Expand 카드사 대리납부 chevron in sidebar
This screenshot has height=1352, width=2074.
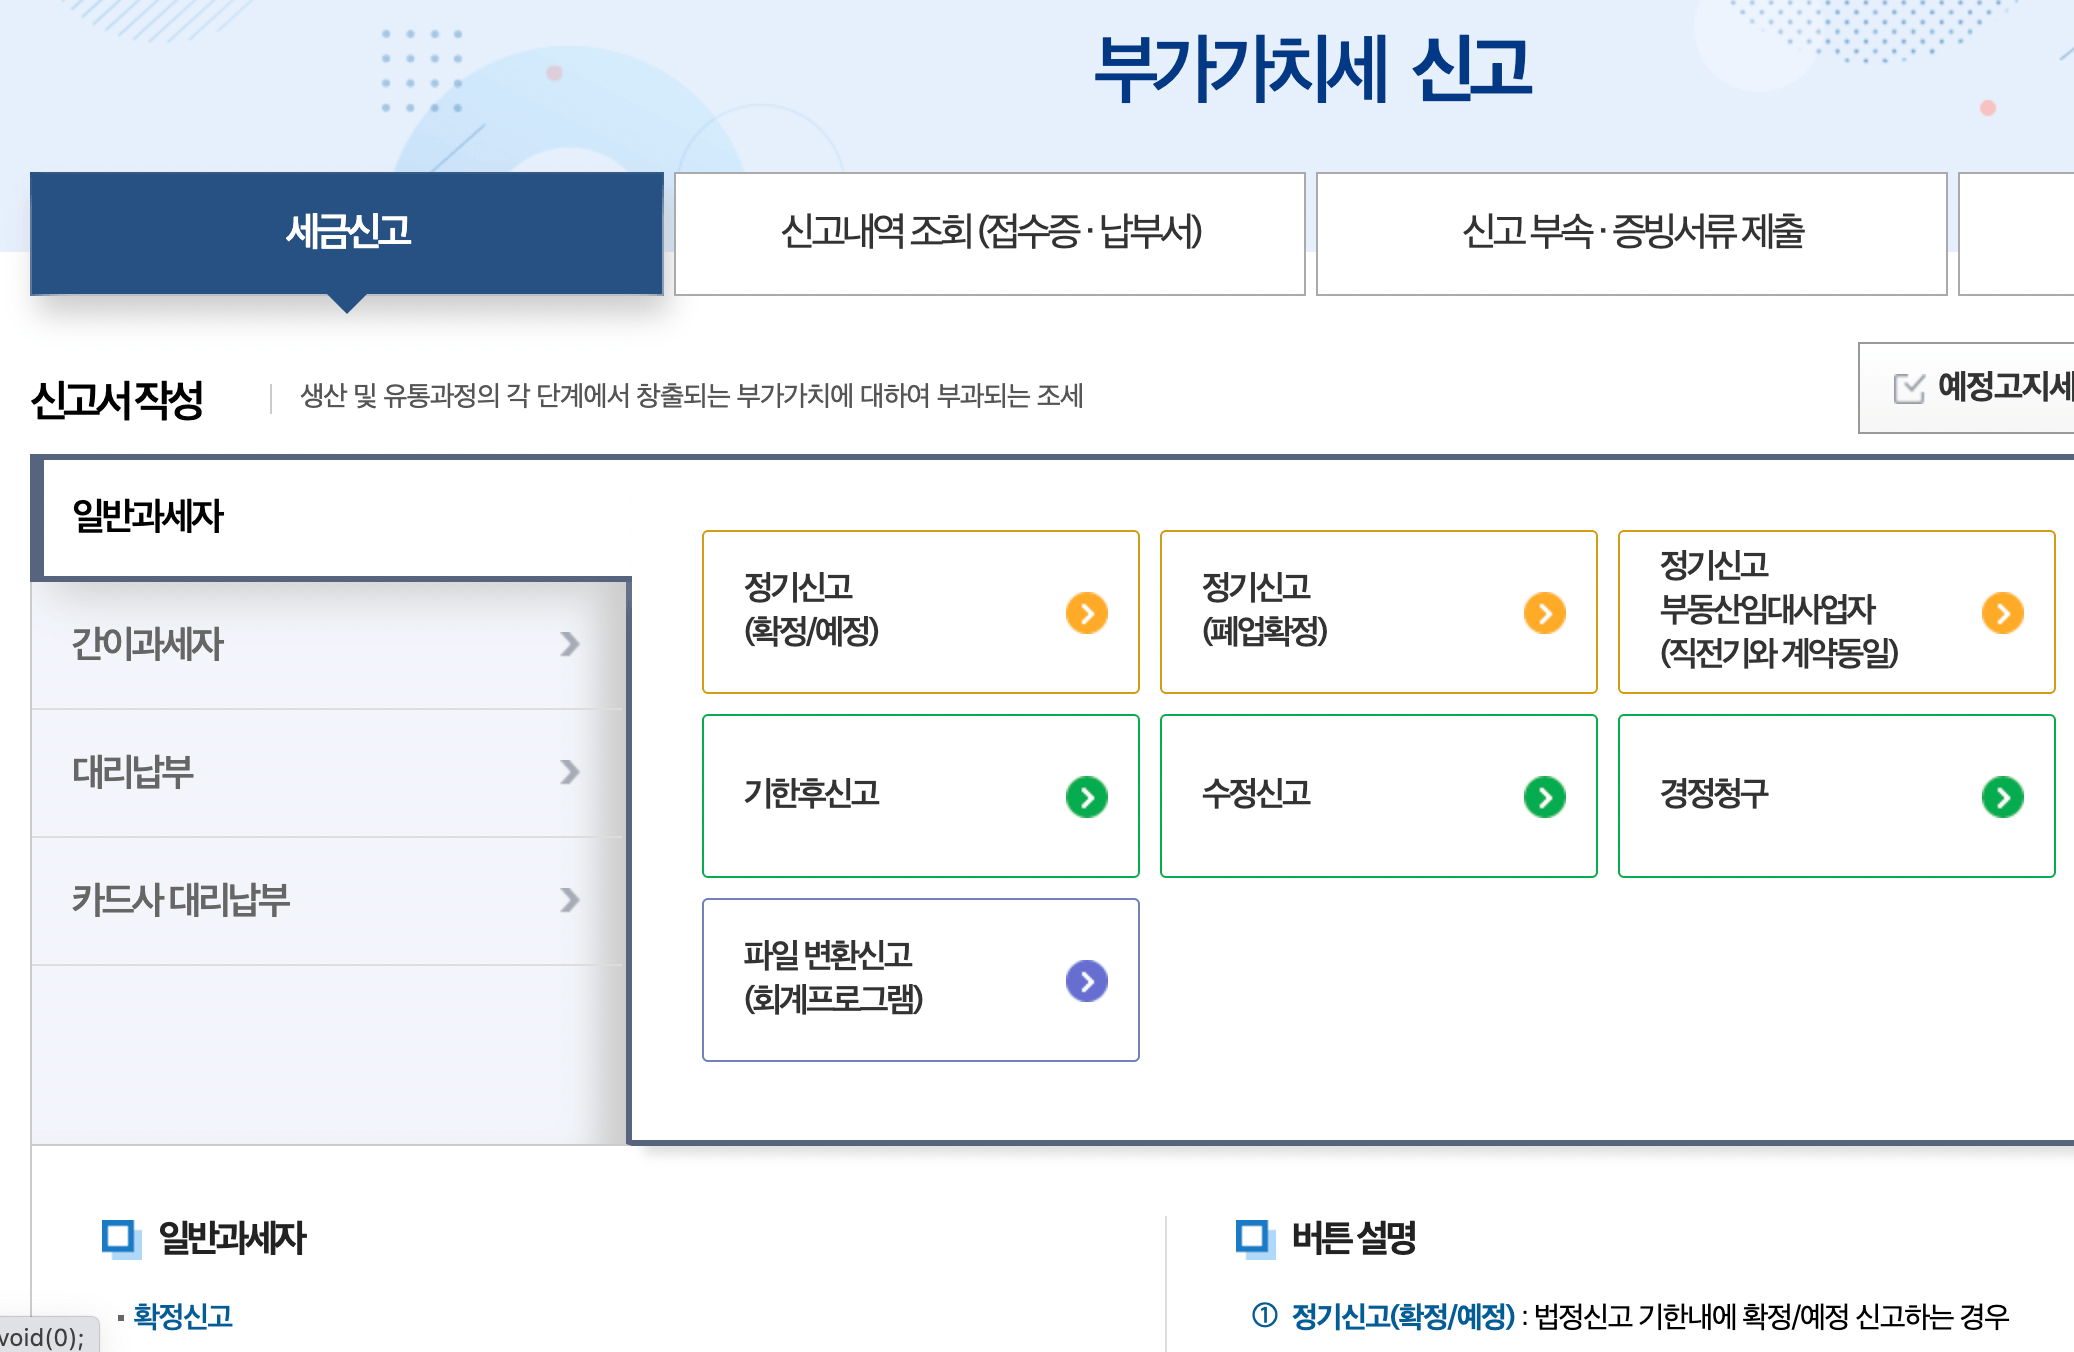click(x=569, y=900)
